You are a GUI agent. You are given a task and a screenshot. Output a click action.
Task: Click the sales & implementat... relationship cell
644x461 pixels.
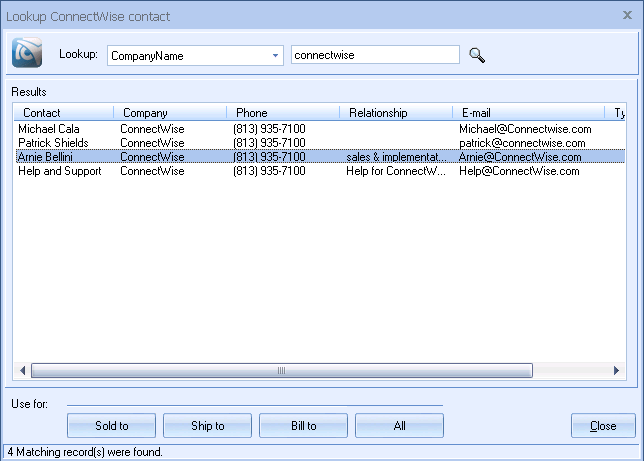pos(396,157)
